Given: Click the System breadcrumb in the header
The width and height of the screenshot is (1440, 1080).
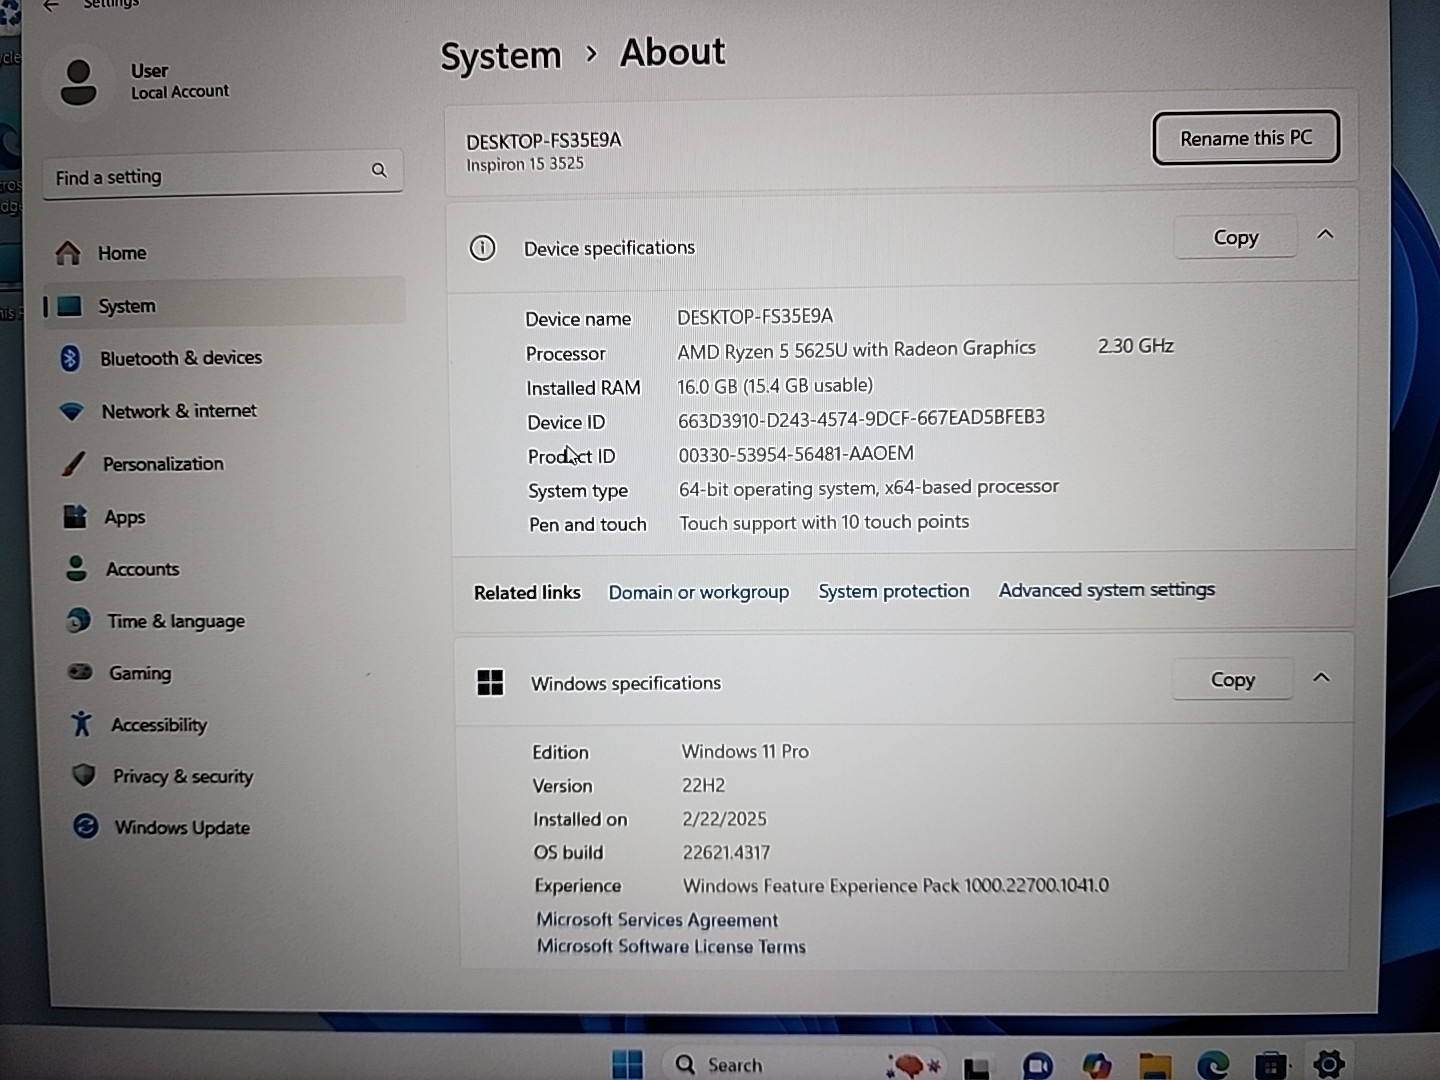Looking at the screenshot, I should (501, 56).
